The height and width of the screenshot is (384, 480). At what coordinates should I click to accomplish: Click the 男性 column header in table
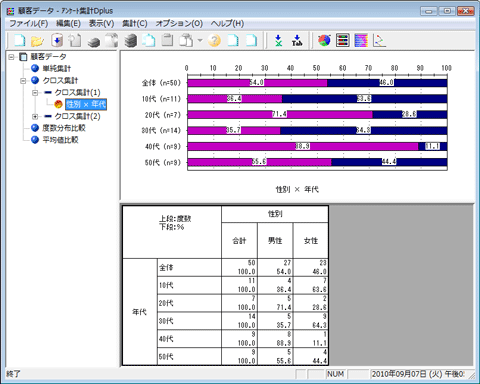point(275,241)
